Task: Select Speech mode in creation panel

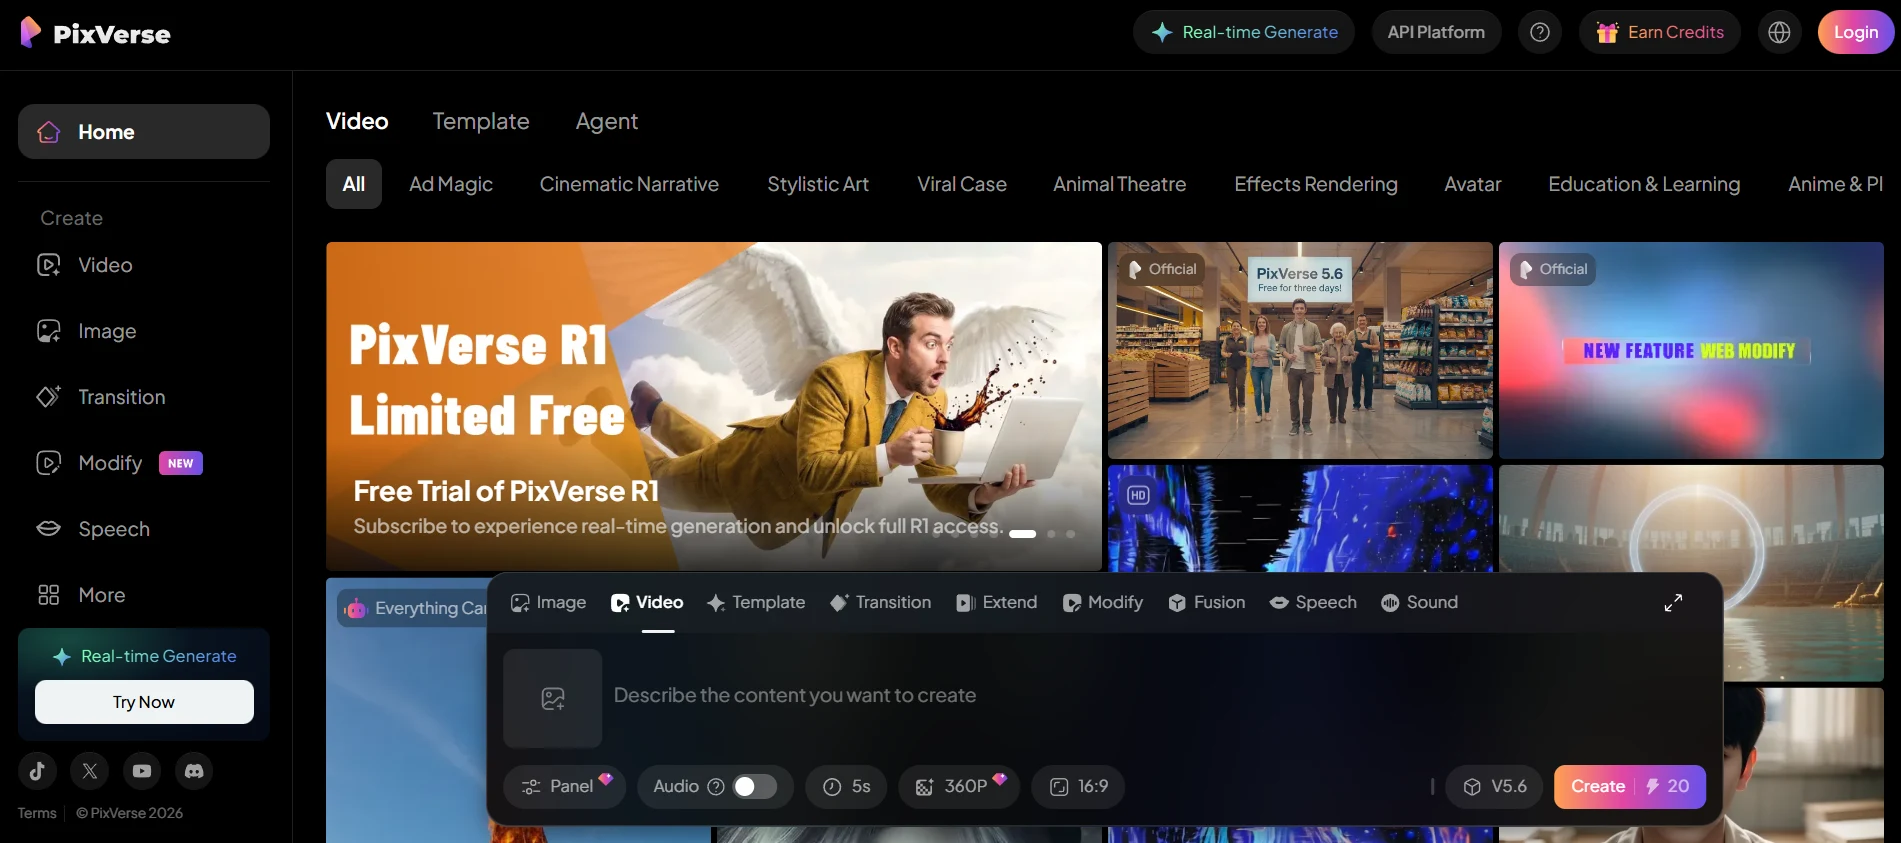Action: 1313,602
